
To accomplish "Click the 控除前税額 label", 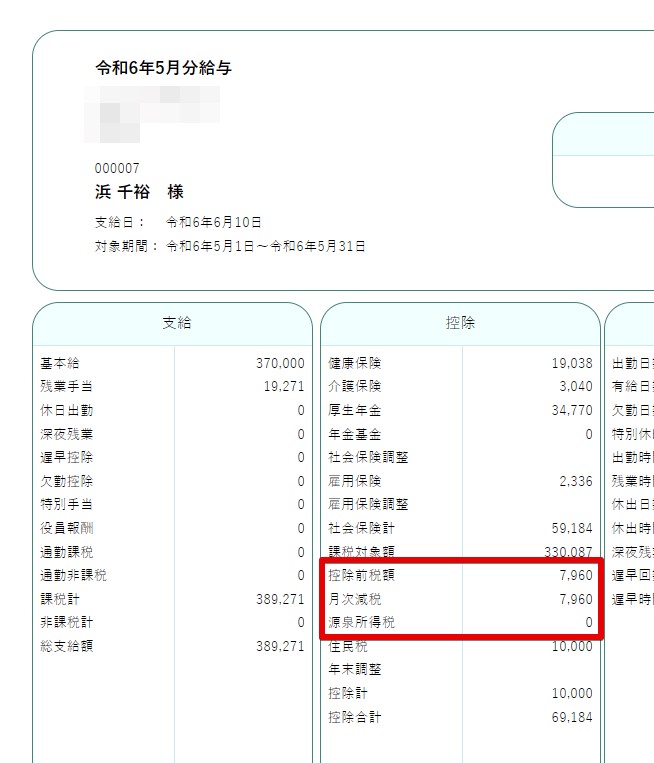I will (x=361, y=576).
